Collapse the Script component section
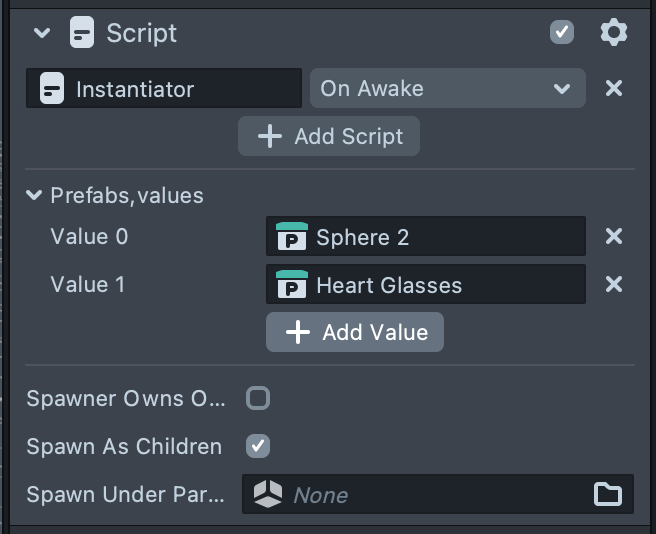656x534 pixels. pos(41,33)
